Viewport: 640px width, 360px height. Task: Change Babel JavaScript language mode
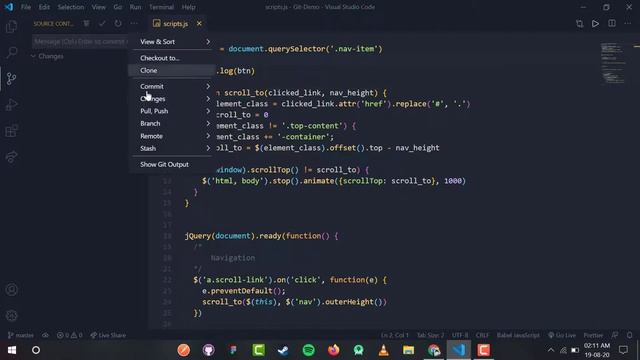pos(518,335)
